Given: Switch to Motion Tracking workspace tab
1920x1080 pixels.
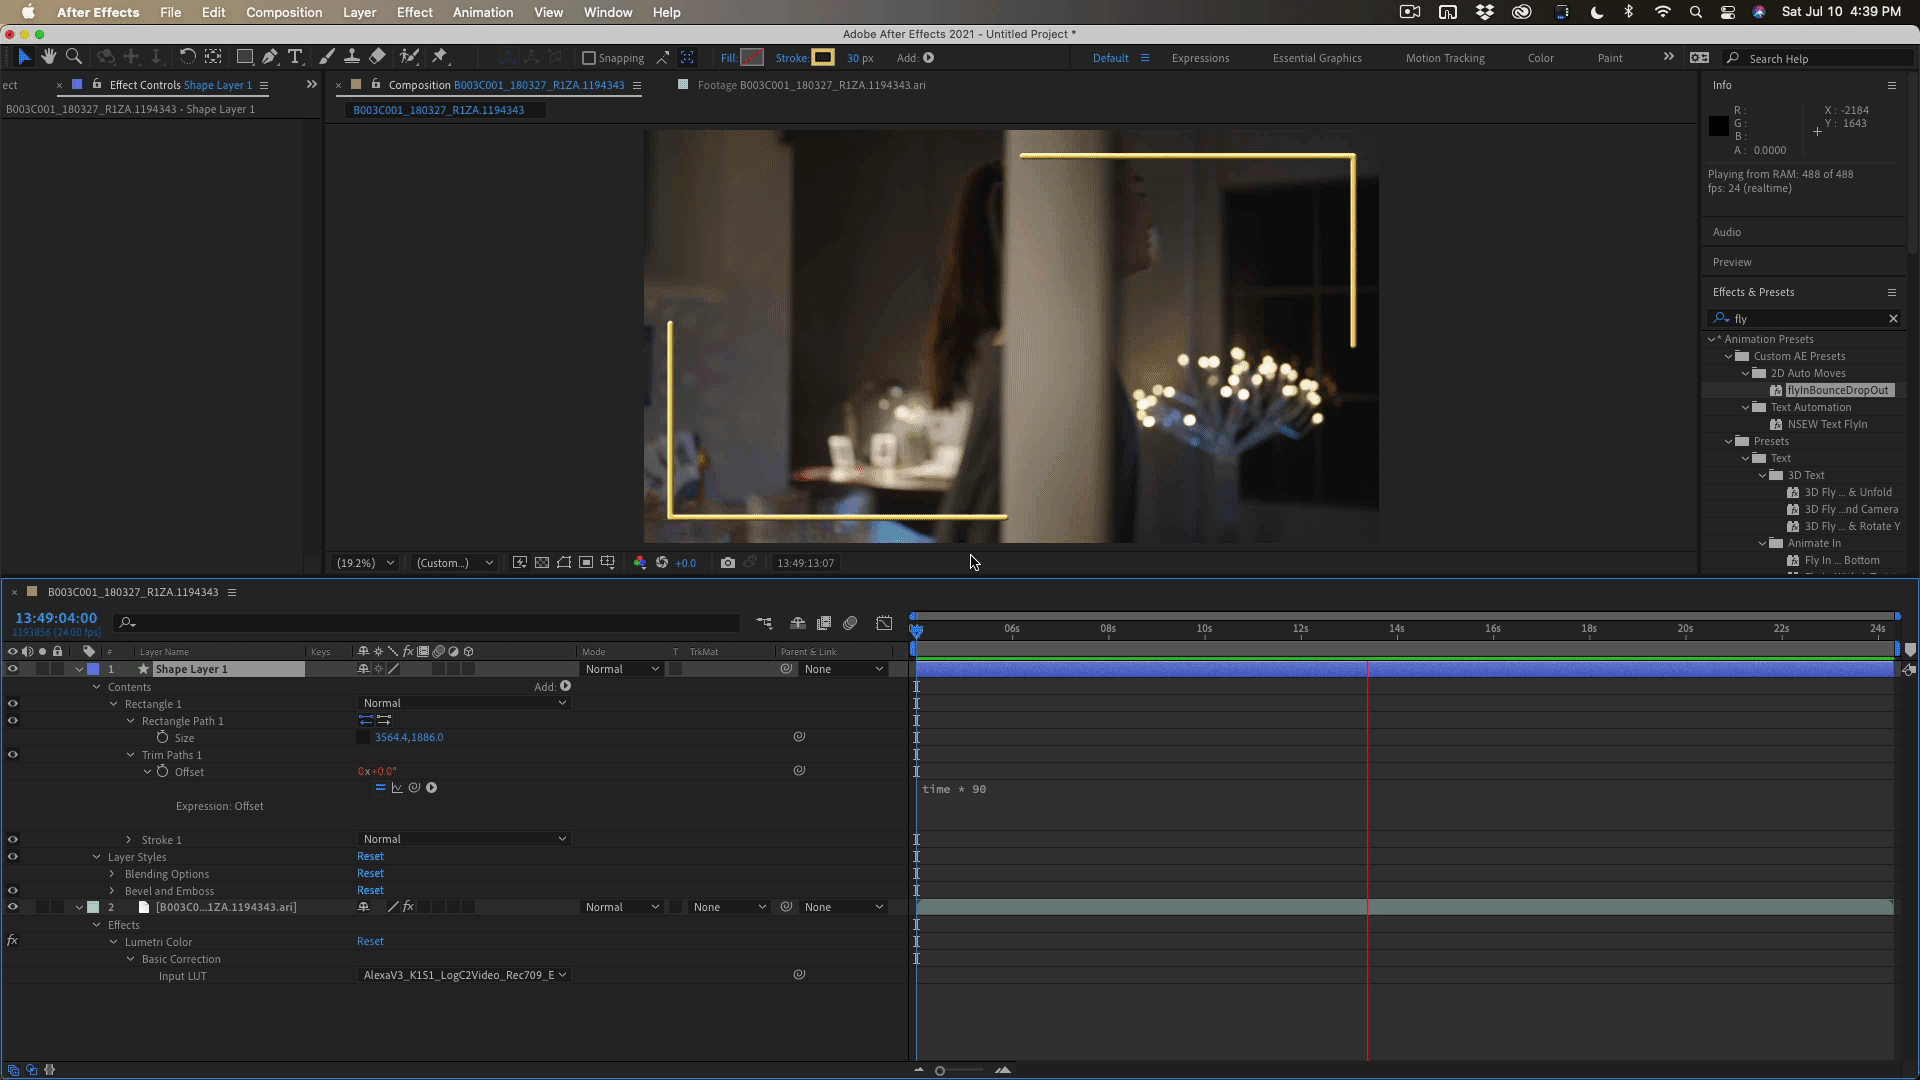Looking at the screenshot, I should tap(1444, 58).
